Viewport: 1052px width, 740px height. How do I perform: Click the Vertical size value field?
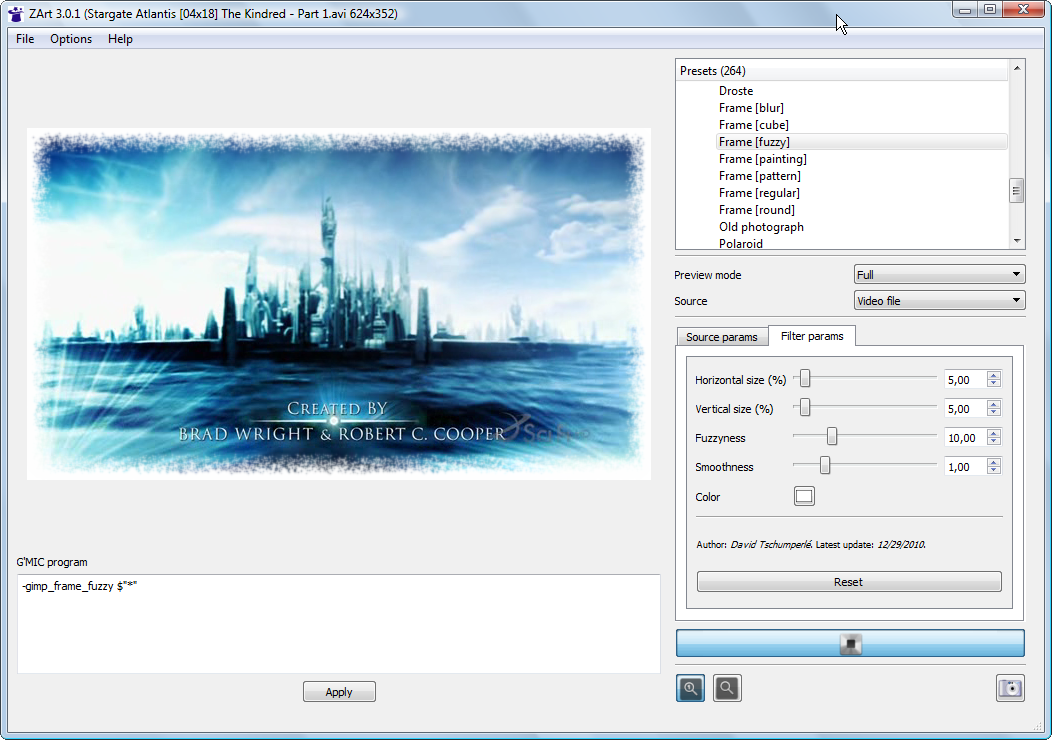pyautogui.click(x=965, y=409)
